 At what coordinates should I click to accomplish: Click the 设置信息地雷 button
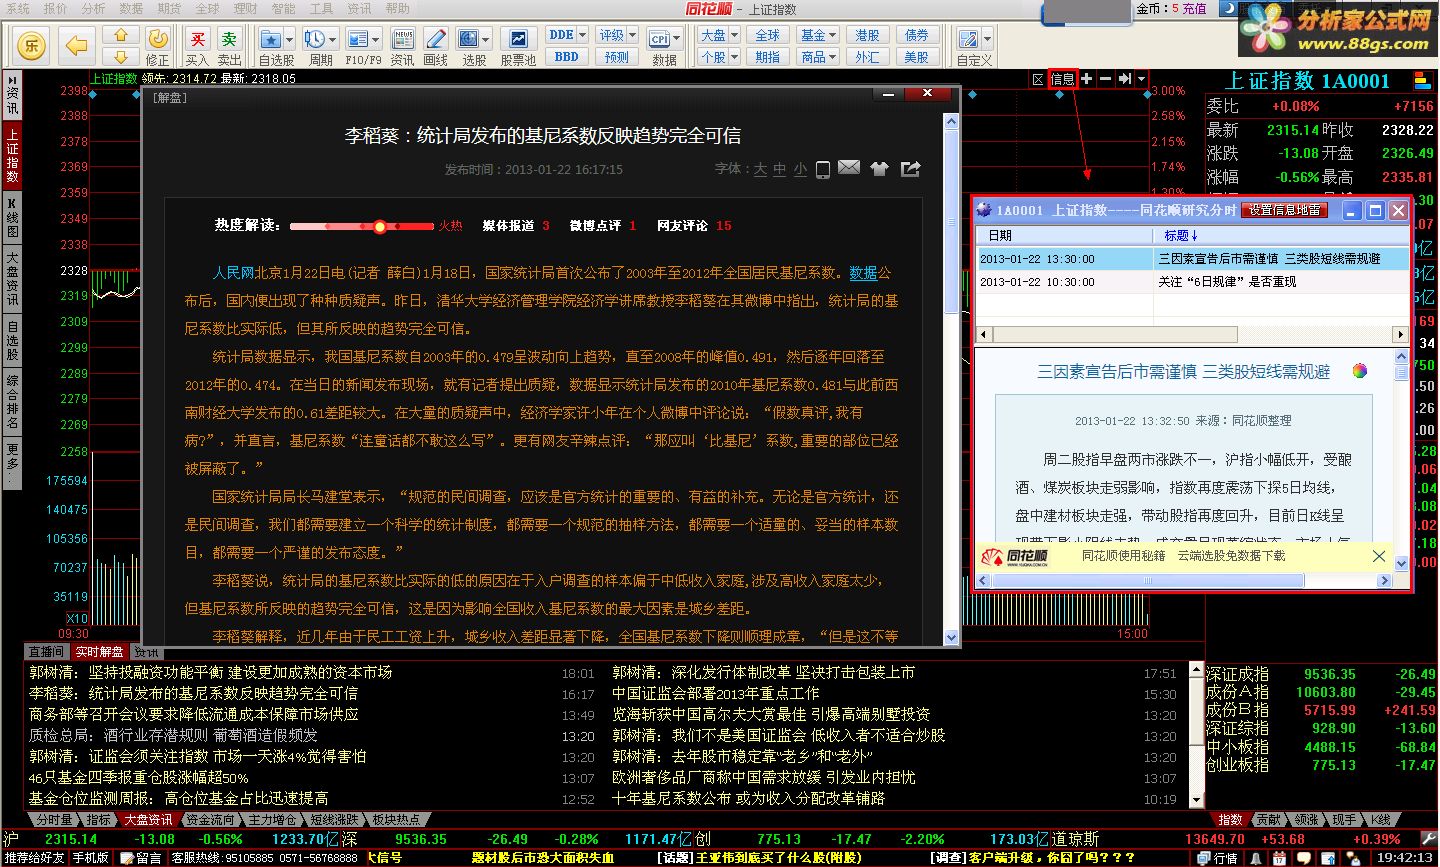(1285, 210)
